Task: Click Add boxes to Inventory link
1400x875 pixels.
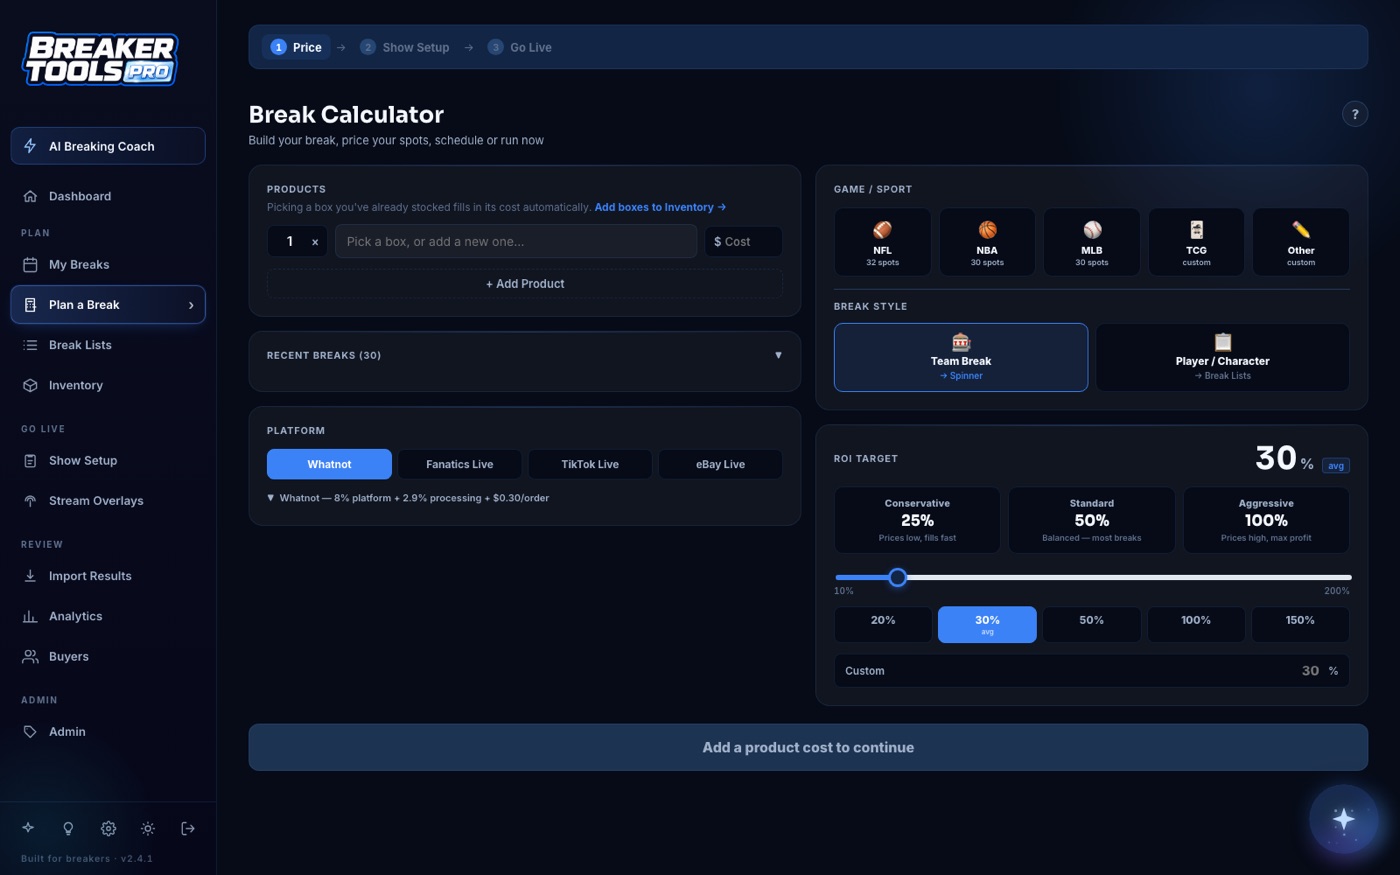Action: (660, 207)
